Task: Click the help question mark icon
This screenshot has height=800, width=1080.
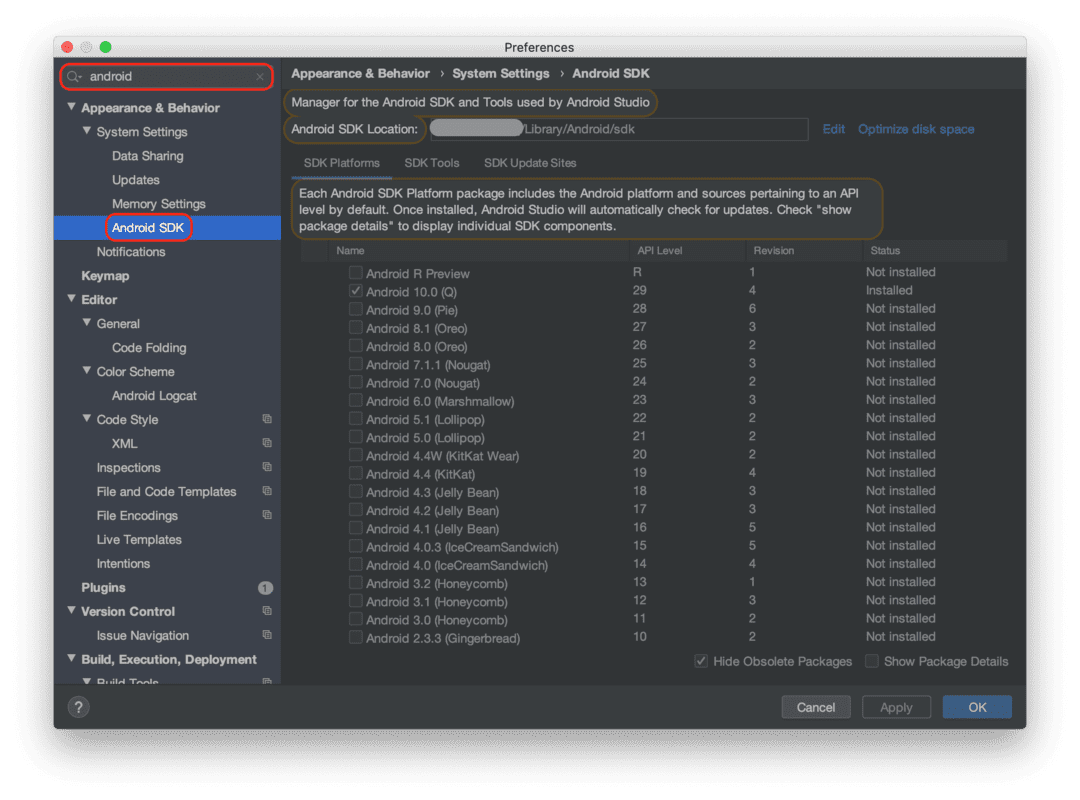Action: (78, 707)
